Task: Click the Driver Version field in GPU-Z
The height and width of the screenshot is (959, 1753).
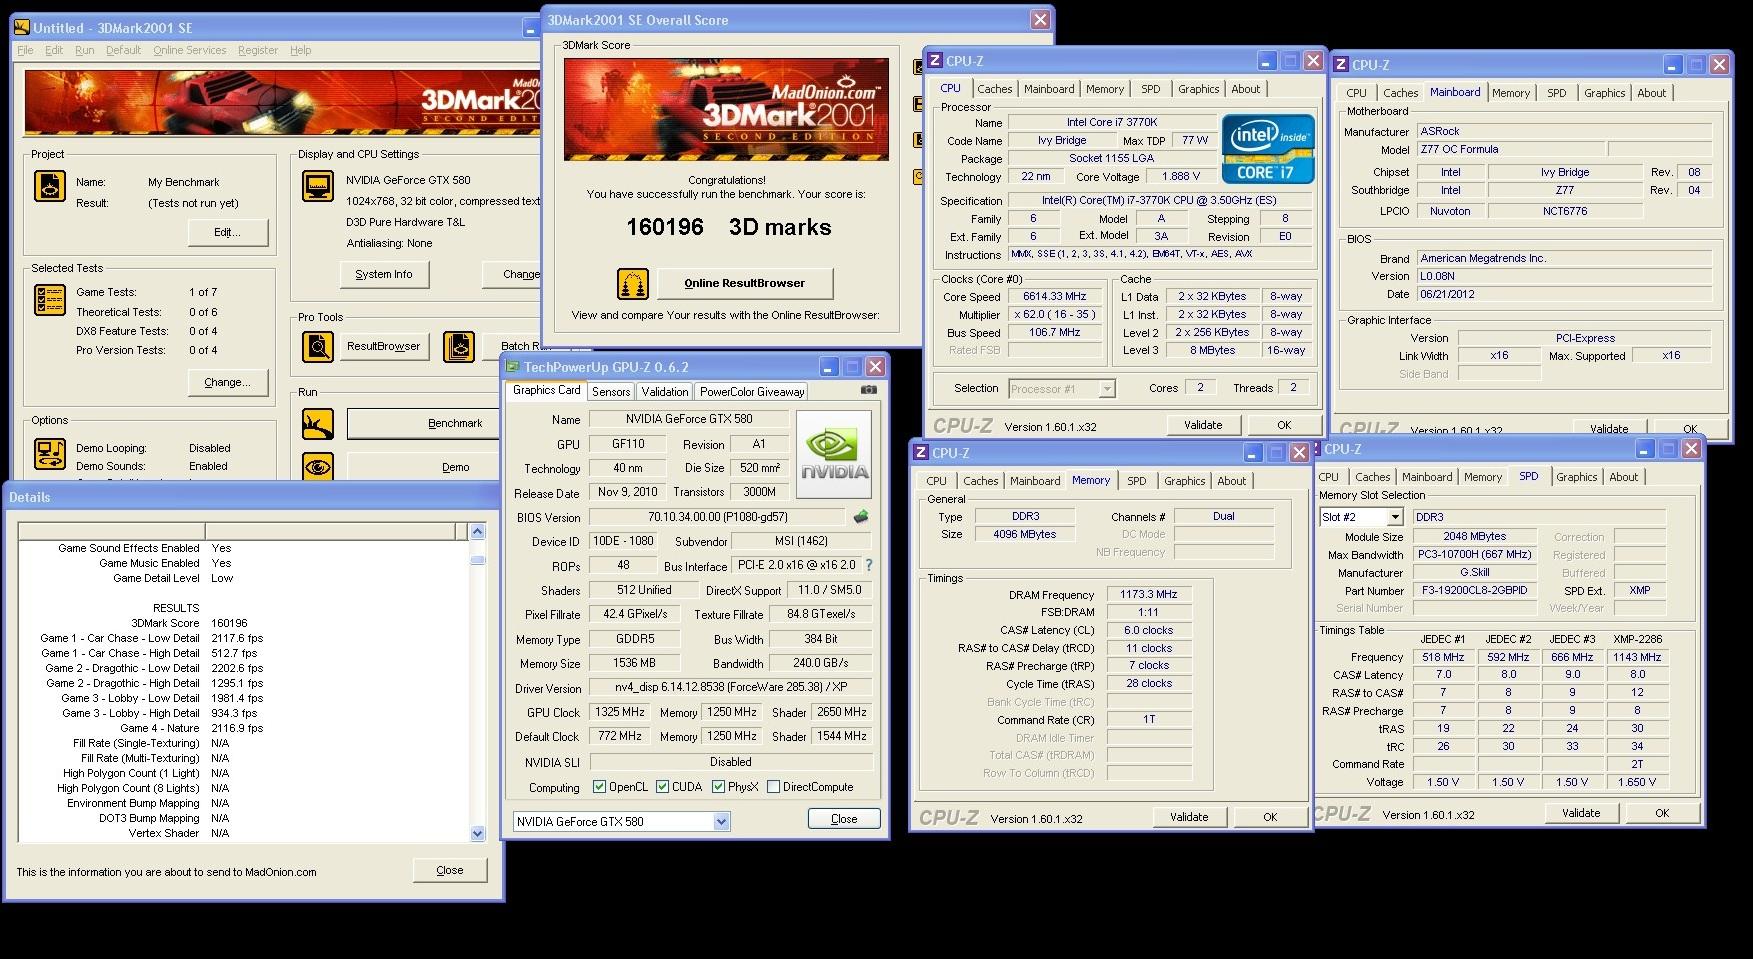Action: click(x=730, y=687)
